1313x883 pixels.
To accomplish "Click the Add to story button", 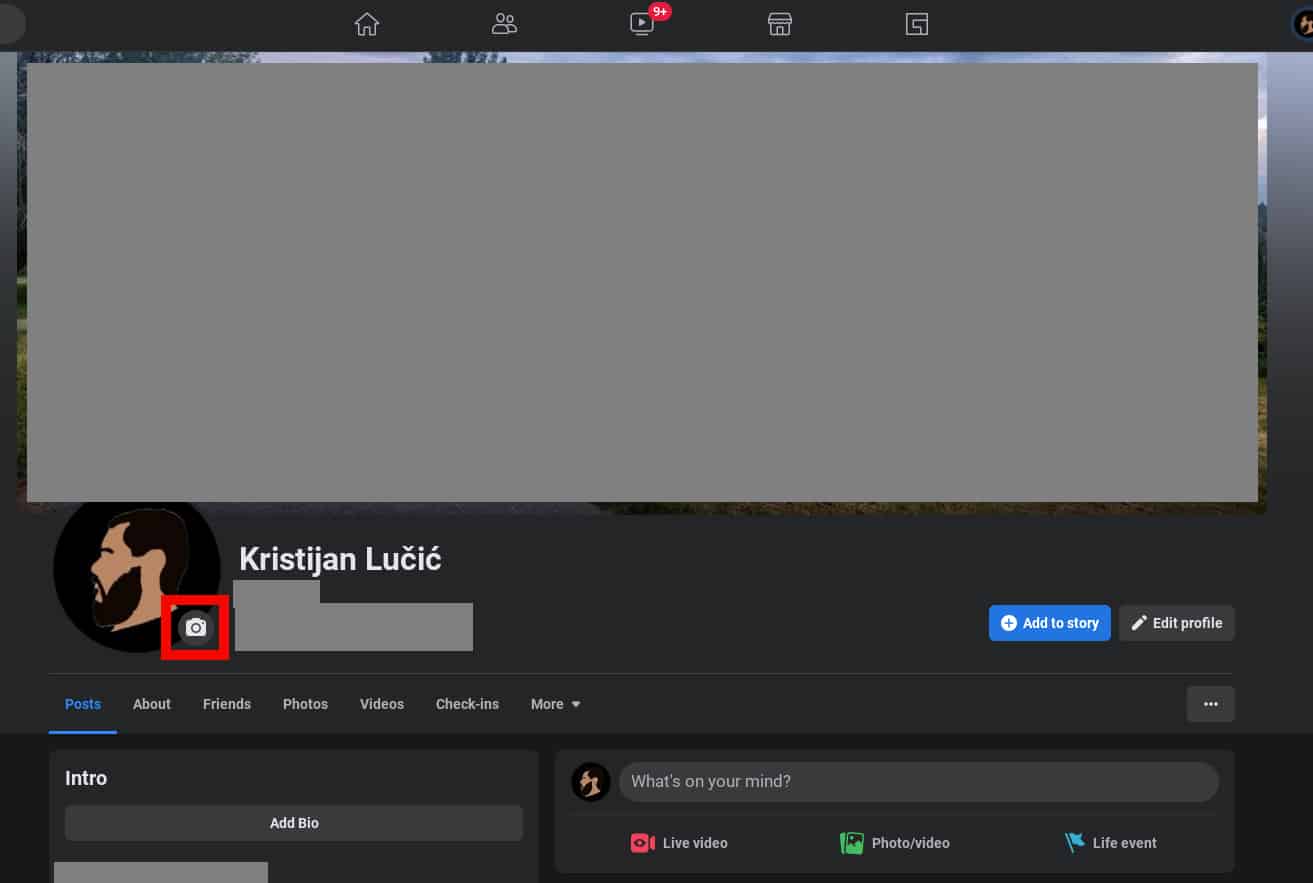I will 1050,623.
